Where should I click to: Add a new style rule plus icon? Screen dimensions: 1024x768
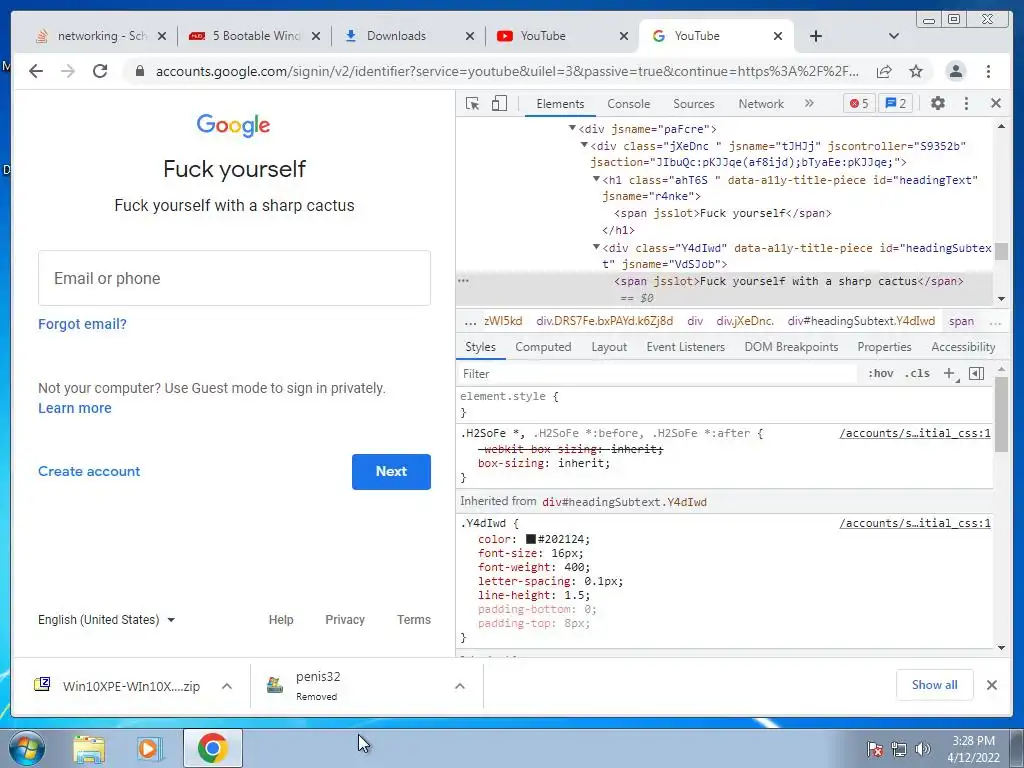(949, 374)
